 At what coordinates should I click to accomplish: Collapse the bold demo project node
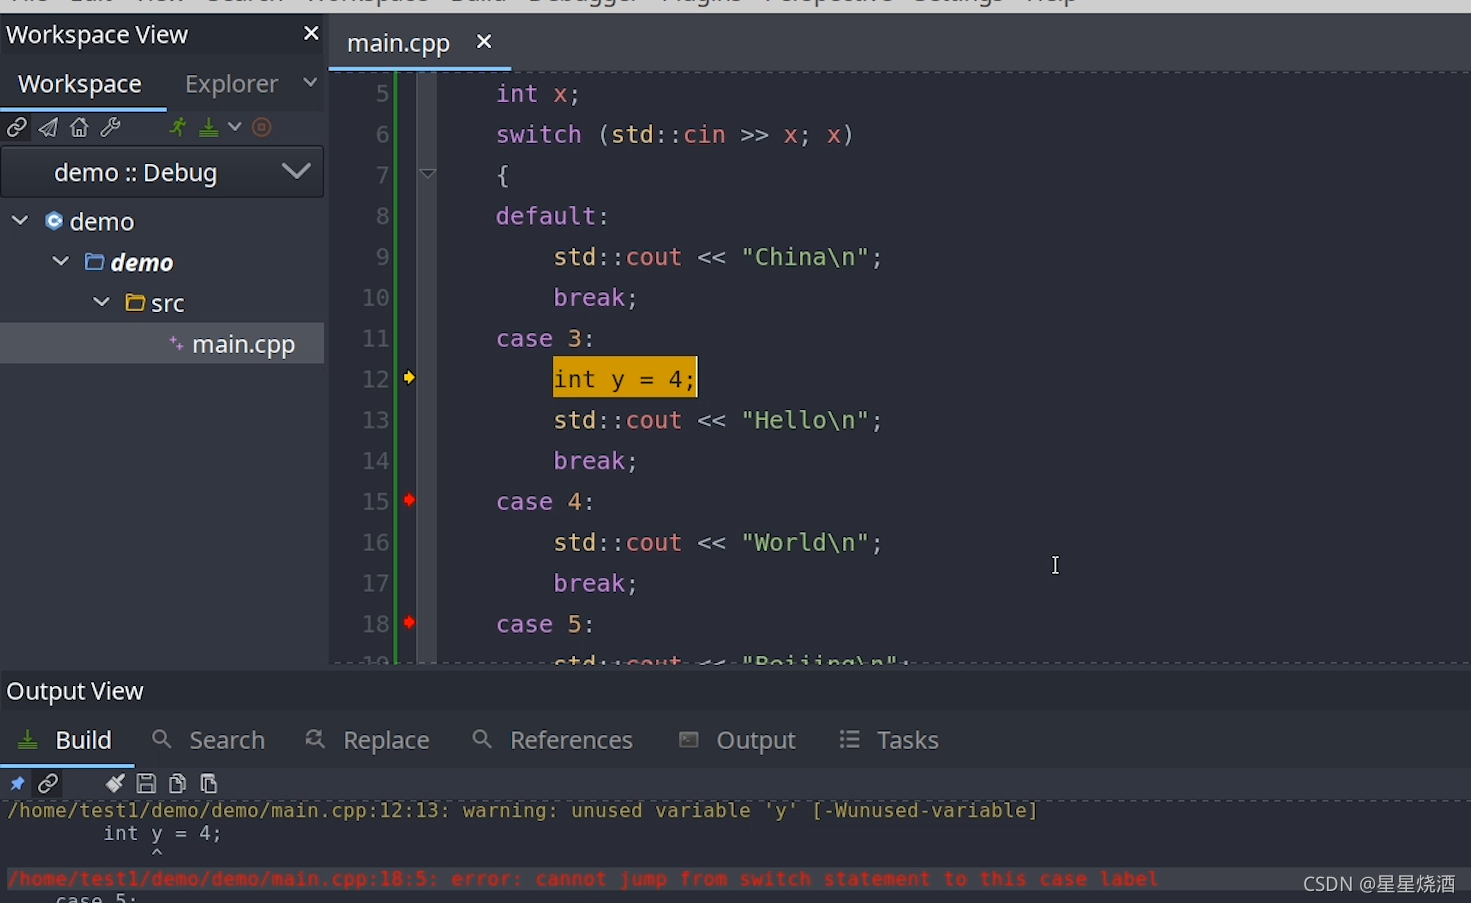tap(61, 262)
